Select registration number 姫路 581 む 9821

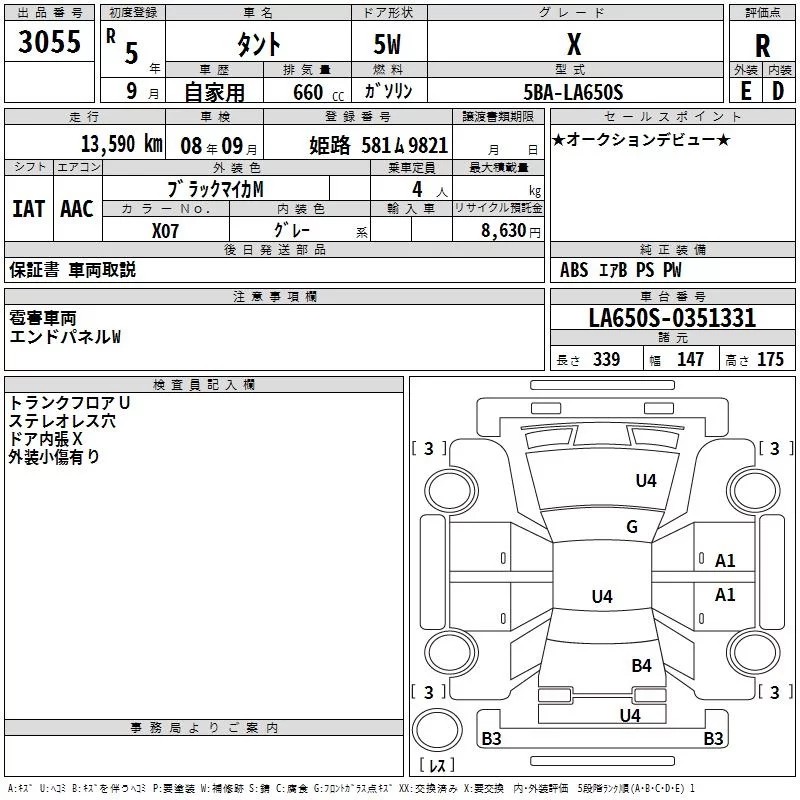point(379,145)
